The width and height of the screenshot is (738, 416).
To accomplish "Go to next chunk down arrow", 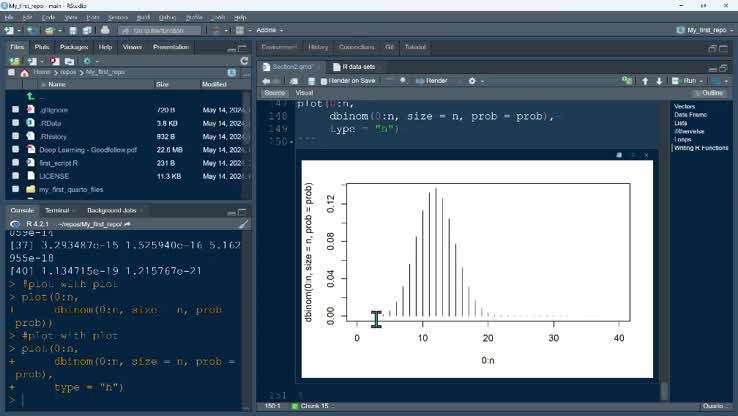I will click(x=659, y=81).
